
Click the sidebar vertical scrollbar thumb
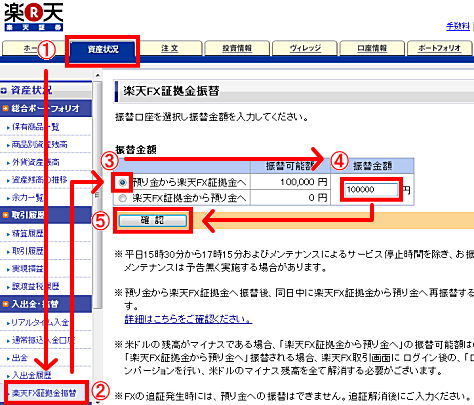click(97, 195)
